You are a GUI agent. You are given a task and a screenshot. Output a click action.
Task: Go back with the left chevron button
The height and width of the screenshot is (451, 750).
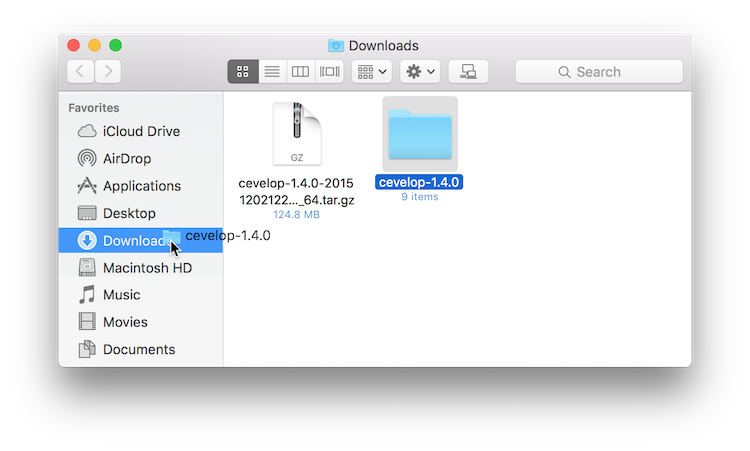pyautogui.click(x=80, y=72)
